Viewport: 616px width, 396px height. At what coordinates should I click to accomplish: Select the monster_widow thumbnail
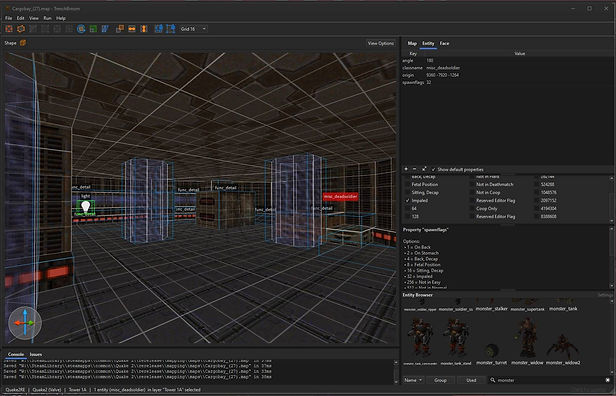pos(527,341)
